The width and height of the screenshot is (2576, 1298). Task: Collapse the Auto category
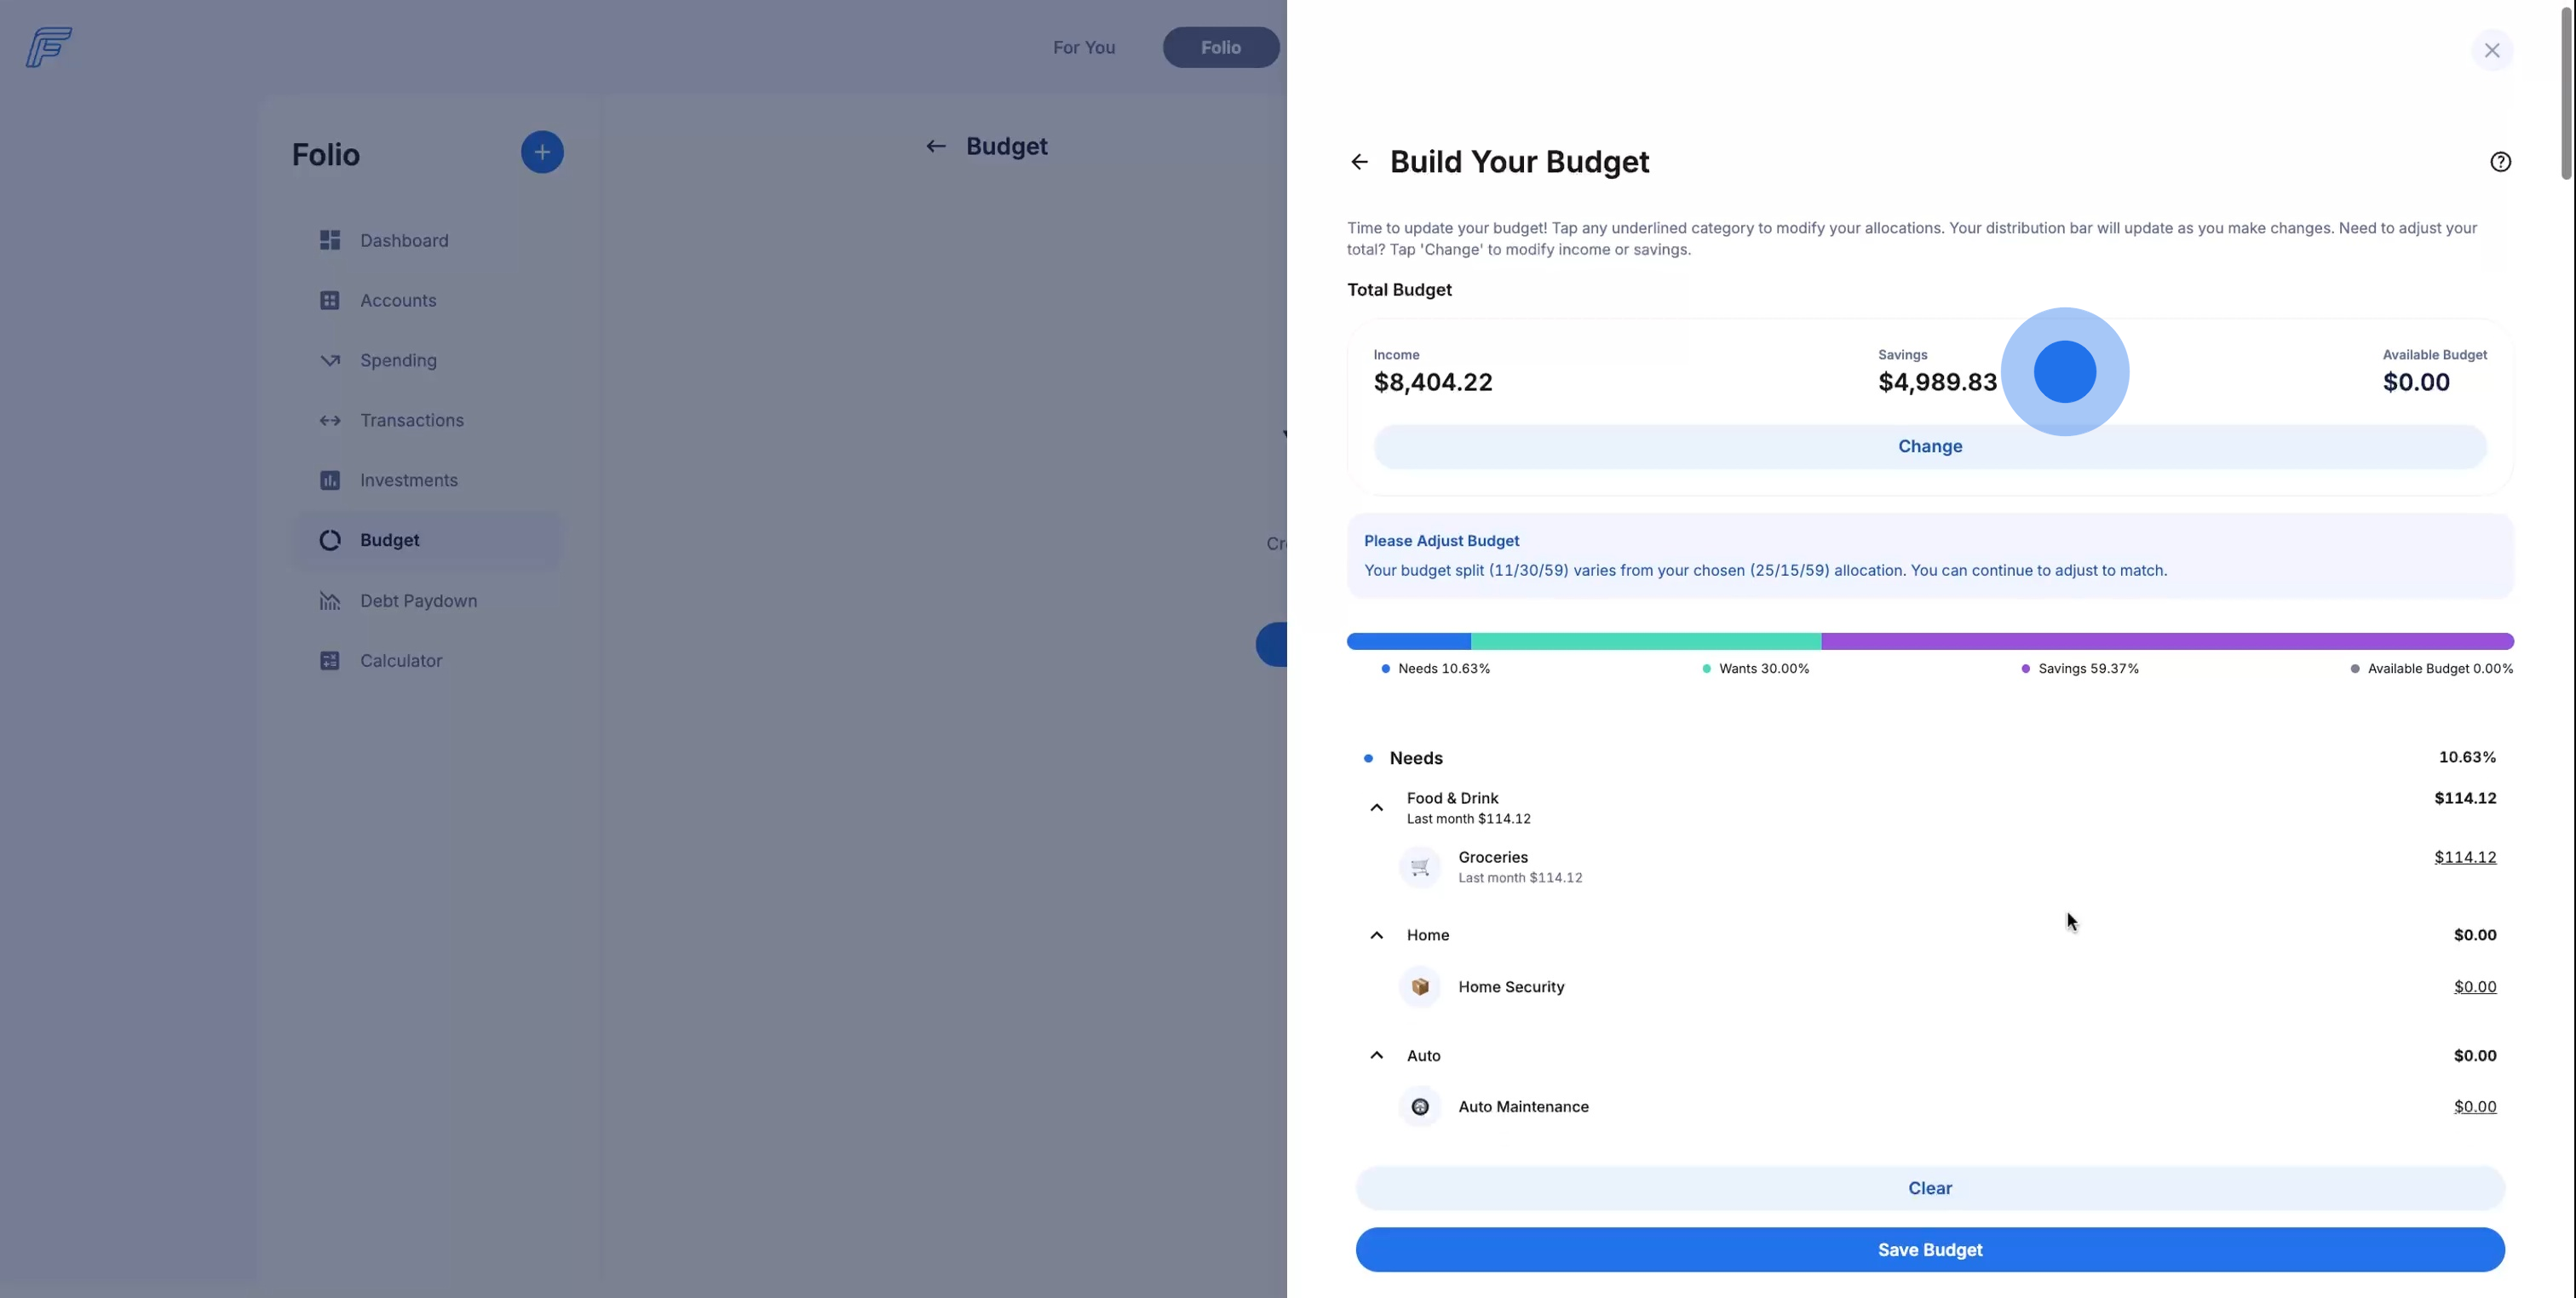coord(1377,1056)
